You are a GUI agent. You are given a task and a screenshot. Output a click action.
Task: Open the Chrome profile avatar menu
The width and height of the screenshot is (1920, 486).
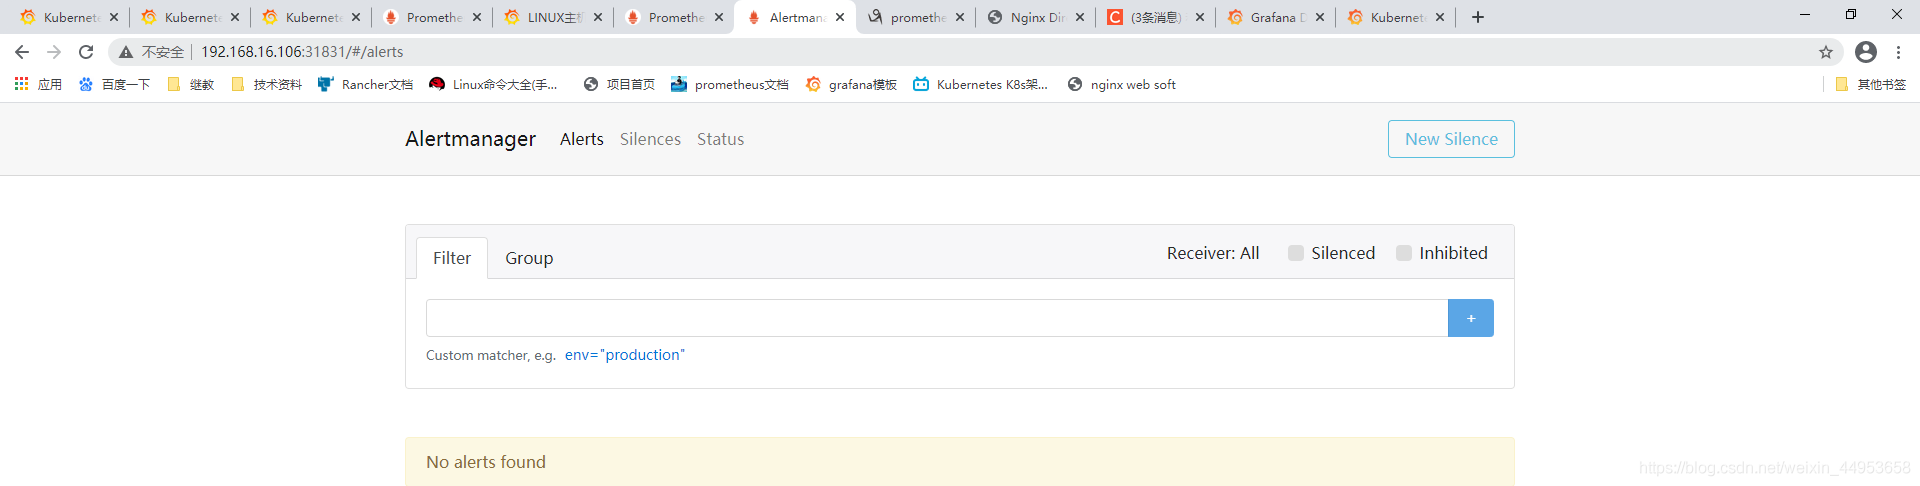1866,52
